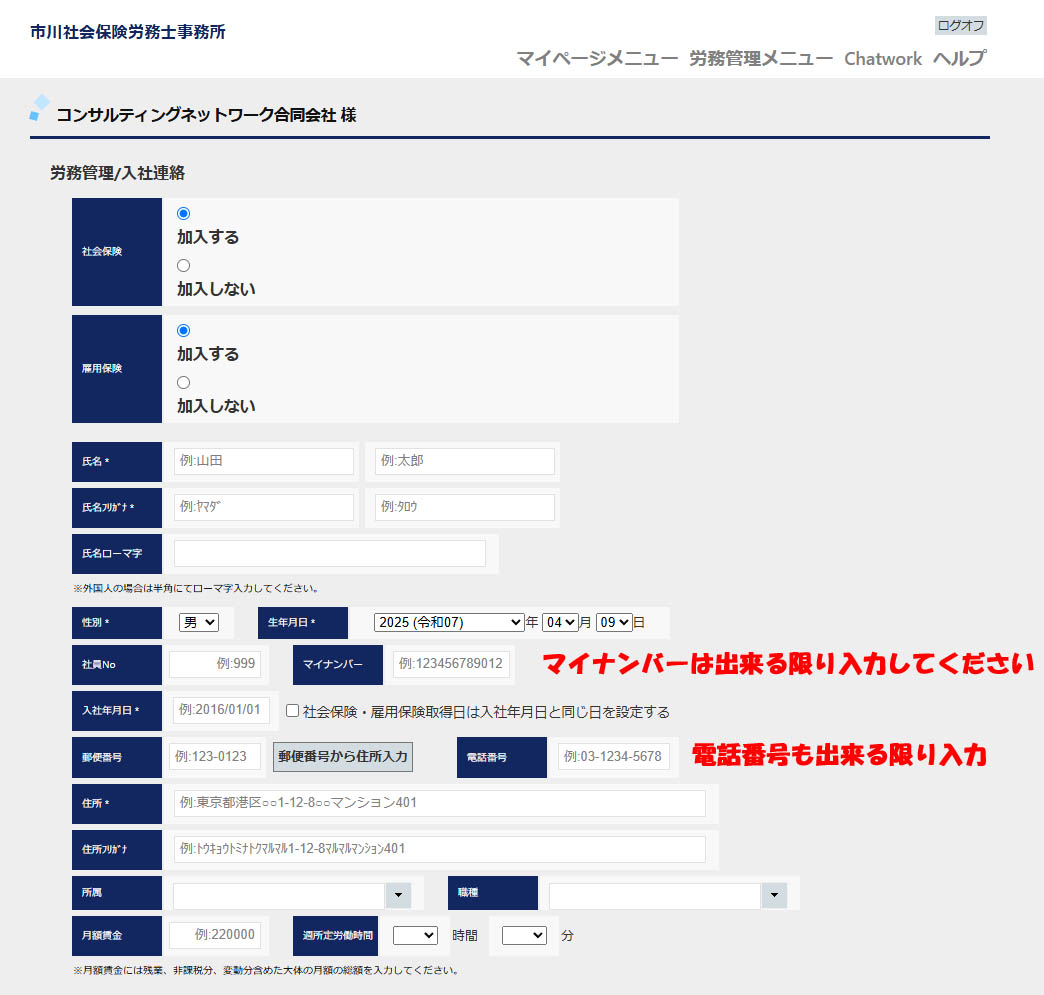The image size is (1044, 995).
Task: Click the 郵便番号から住所入力 button
Action: tap(343, 757)
